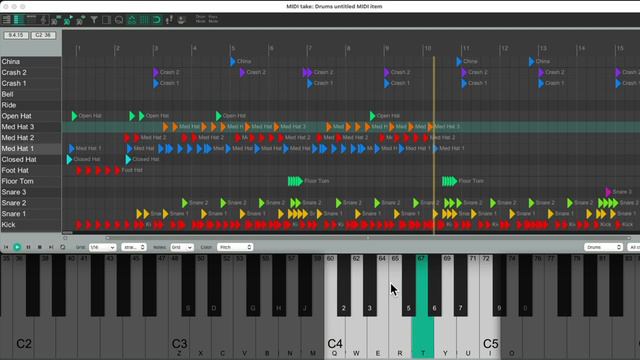Click the black piano key labeled 2
640x360 pixels.
tap(344, 286)
